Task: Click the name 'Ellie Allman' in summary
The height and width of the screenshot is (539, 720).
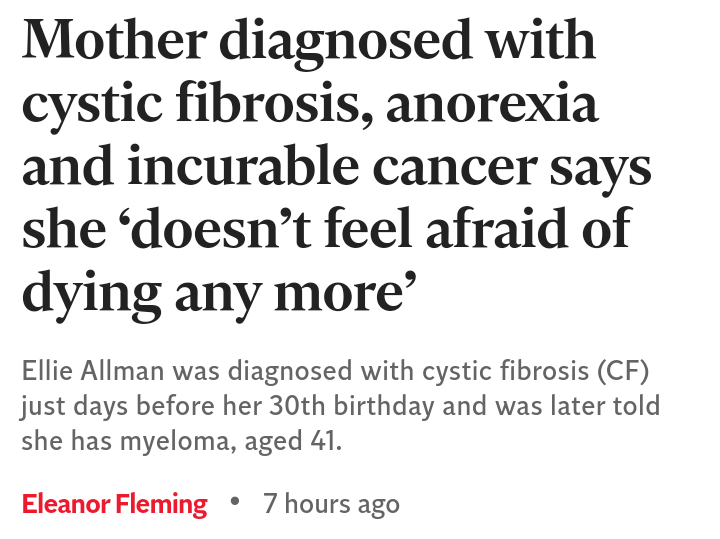Action: click(x=94, y=373)
